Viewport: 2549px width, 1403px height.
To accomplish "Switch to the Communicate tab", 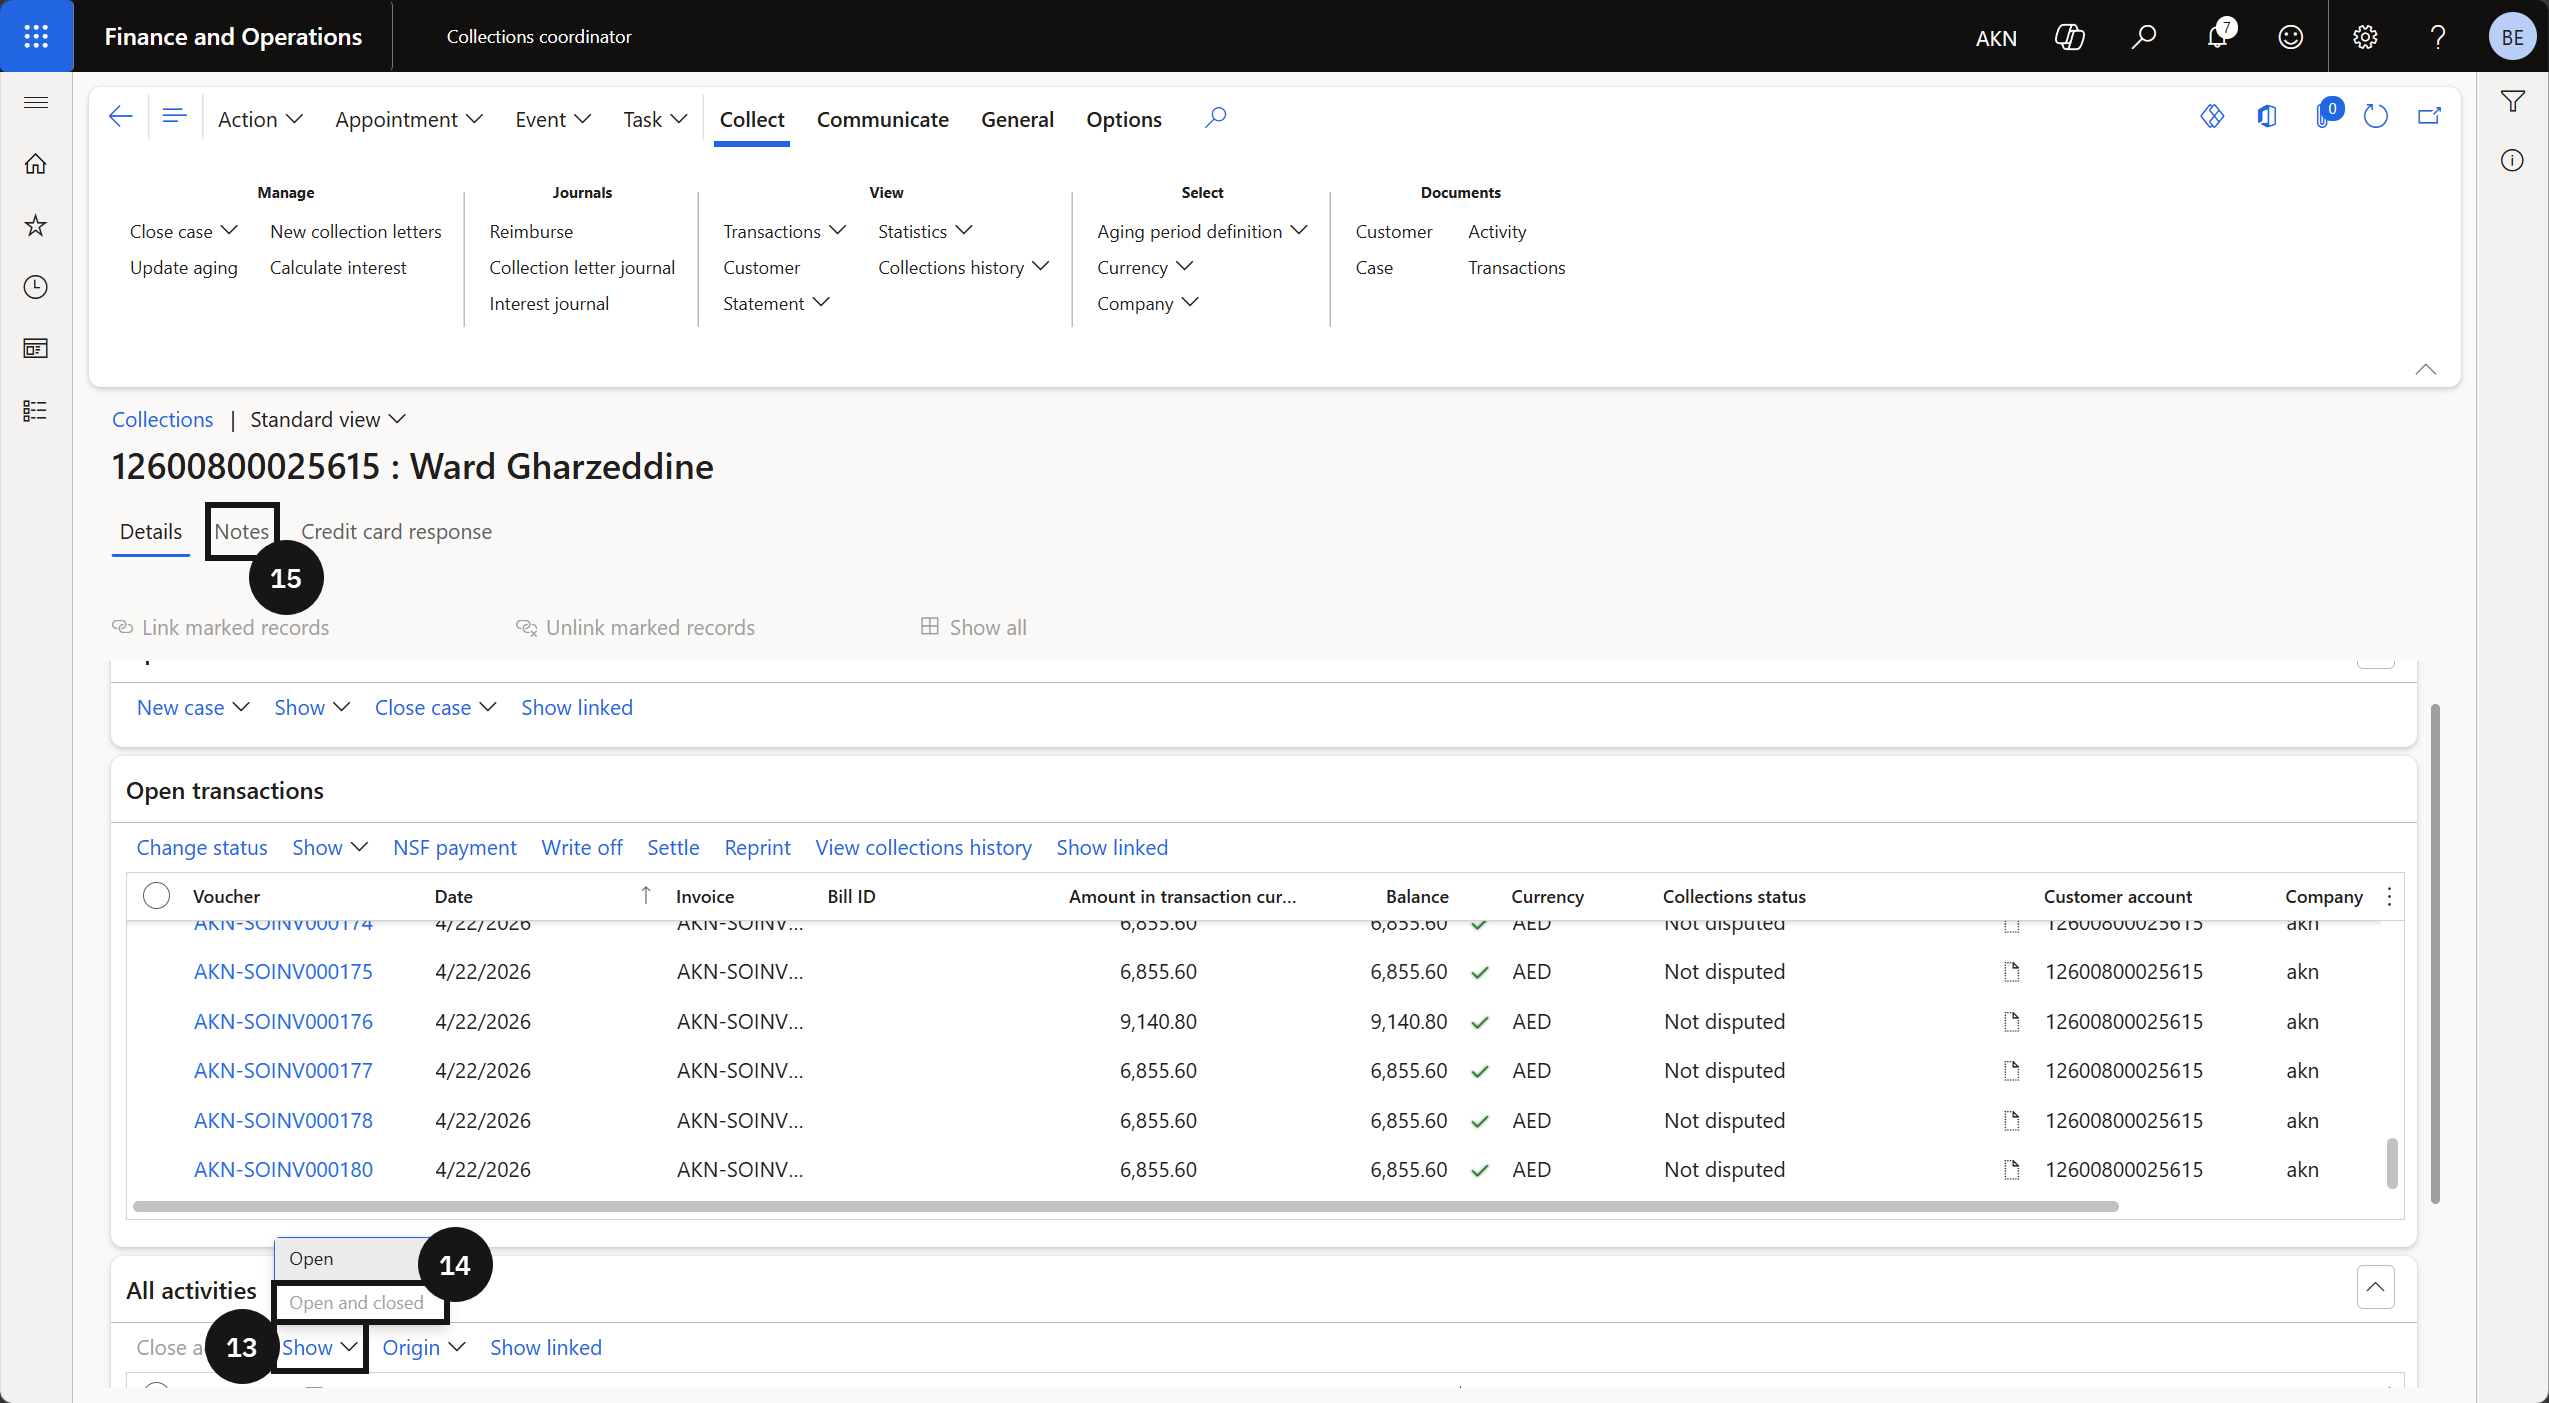I will point(882,119).
